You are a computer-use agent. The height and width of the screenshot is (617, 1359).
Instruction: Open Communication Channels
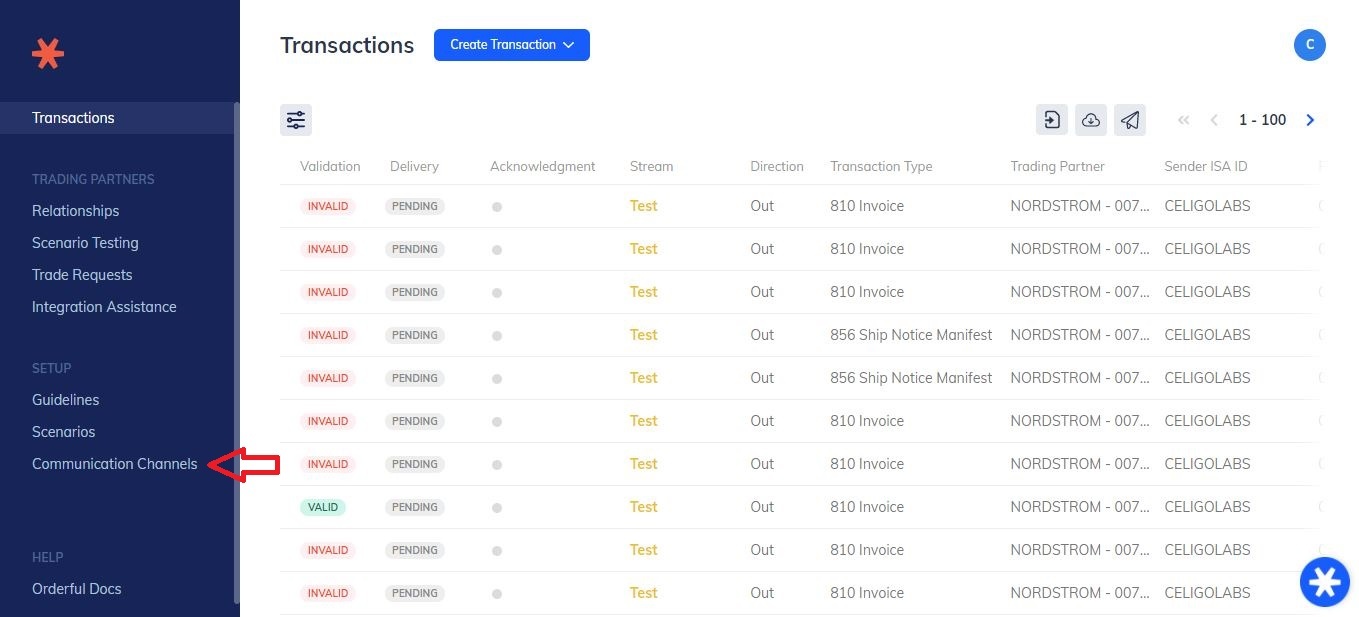(115, 464)
